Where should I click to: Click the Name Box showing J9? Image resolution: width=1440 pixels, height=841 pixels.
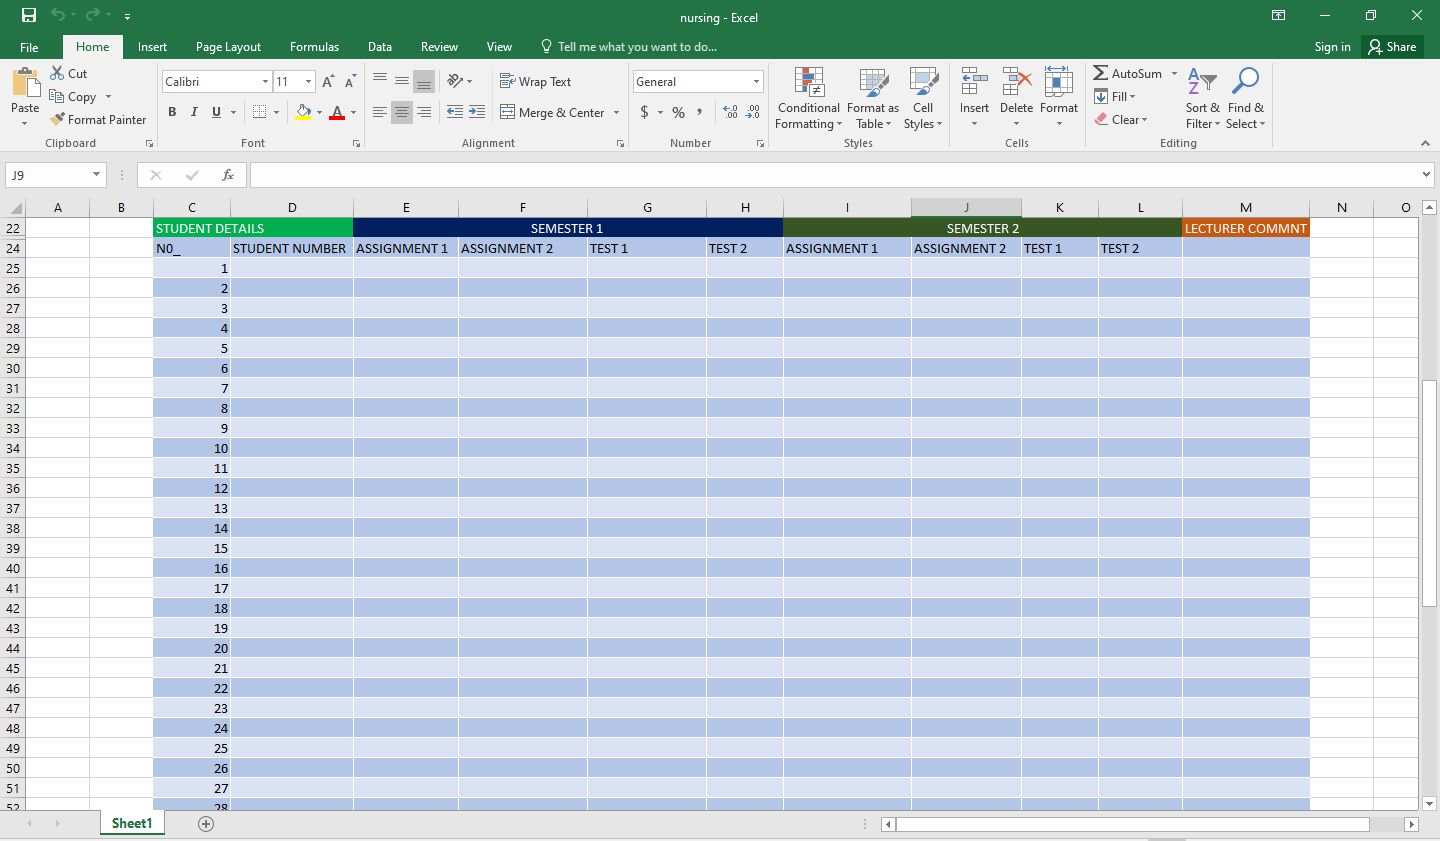[x=48, y=174]
